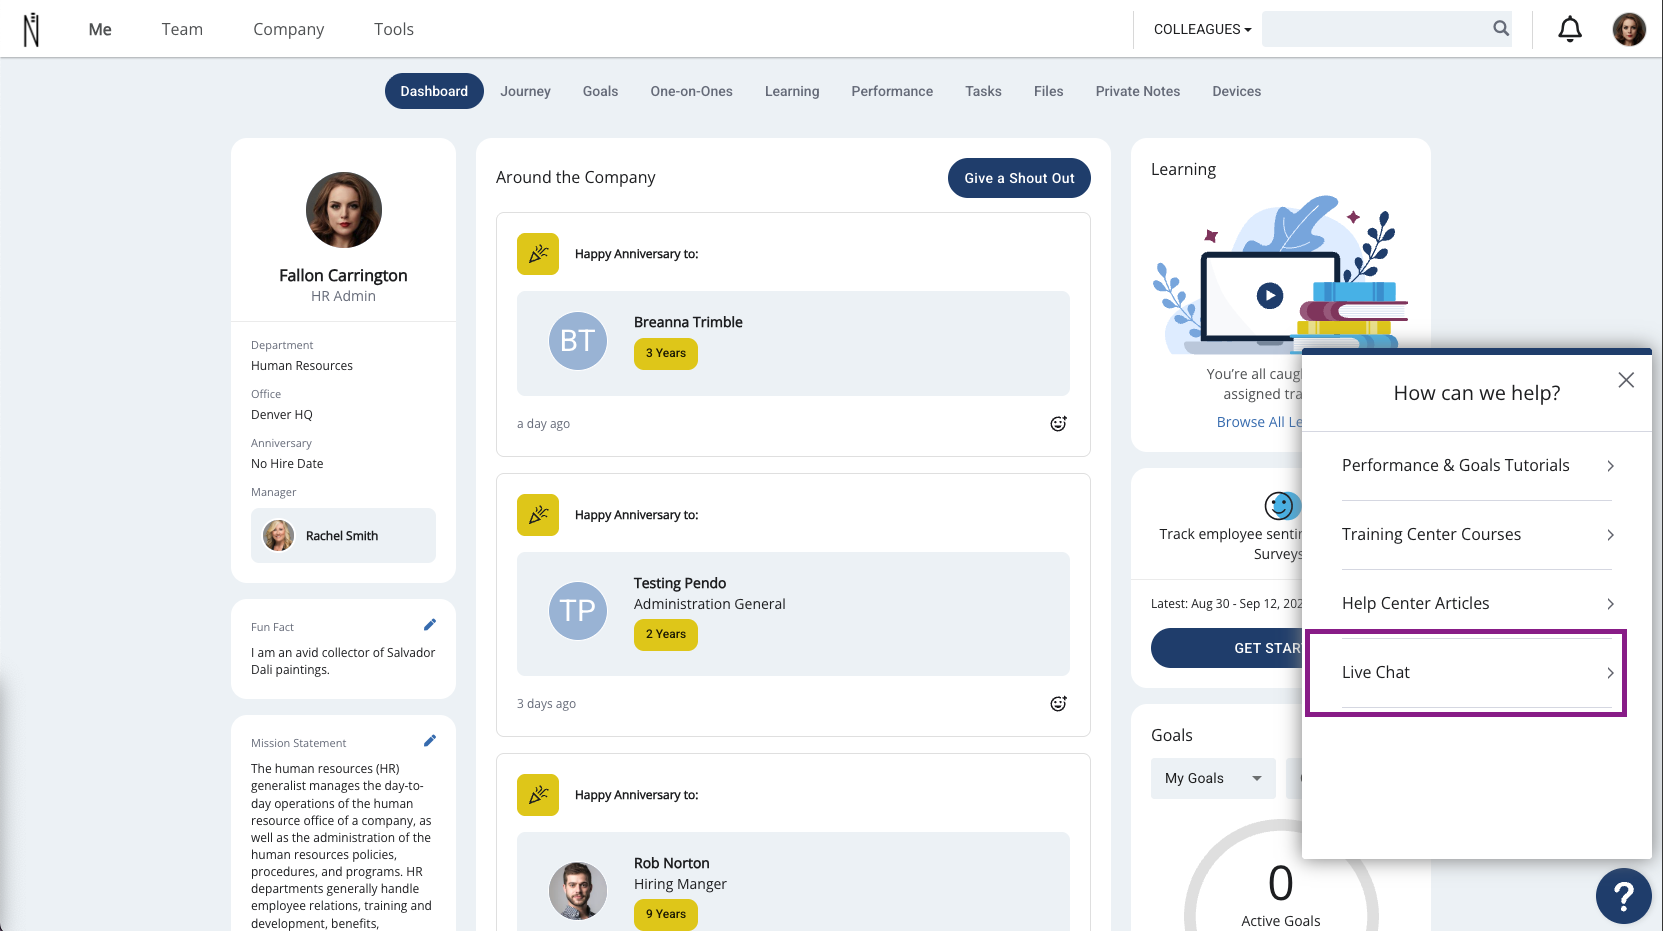The width and height of the screenshot is (1663, 931).
Task: Expand Training Center Courses
Action: [1477, 535]
